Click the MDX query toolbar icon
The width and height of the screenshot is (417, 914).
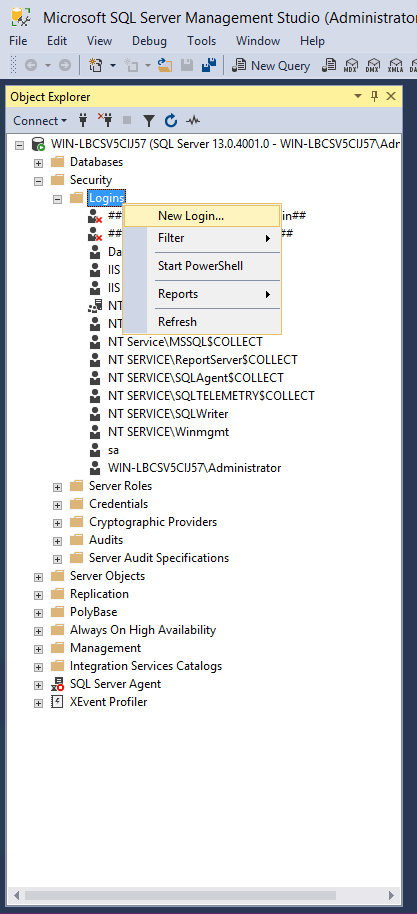351,65
